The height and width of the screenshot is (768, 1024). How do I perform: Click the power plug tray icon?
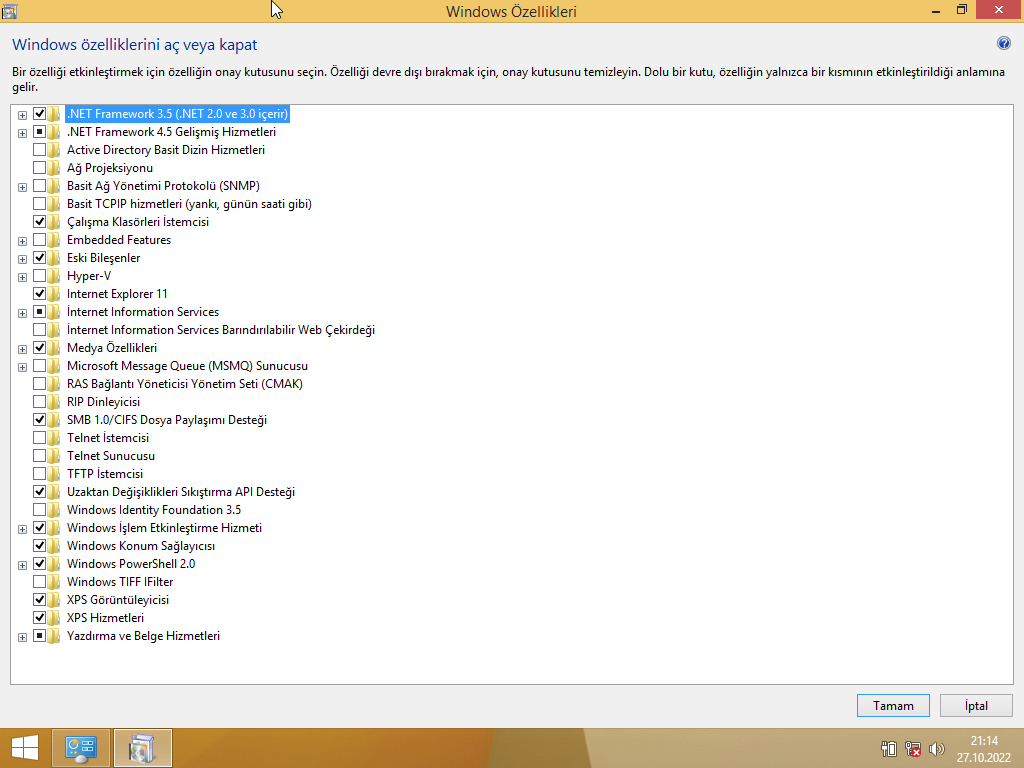[889, 749]
